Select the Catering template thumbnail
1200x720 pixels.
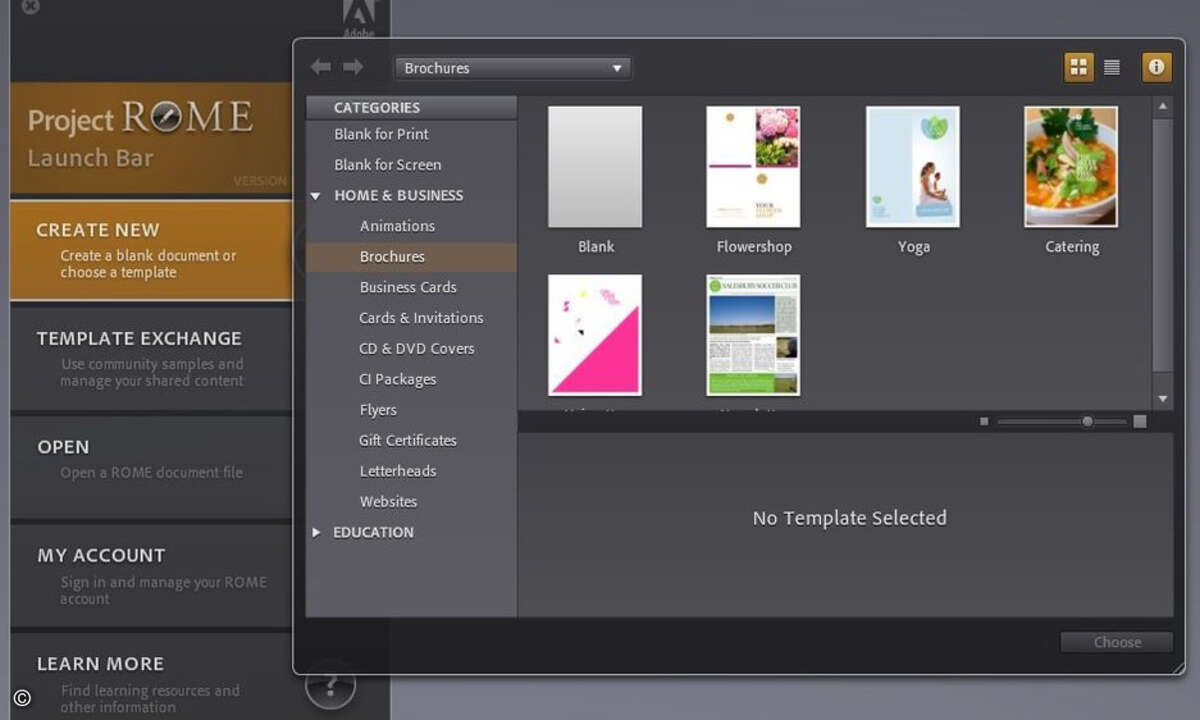tap(1071, 167)
